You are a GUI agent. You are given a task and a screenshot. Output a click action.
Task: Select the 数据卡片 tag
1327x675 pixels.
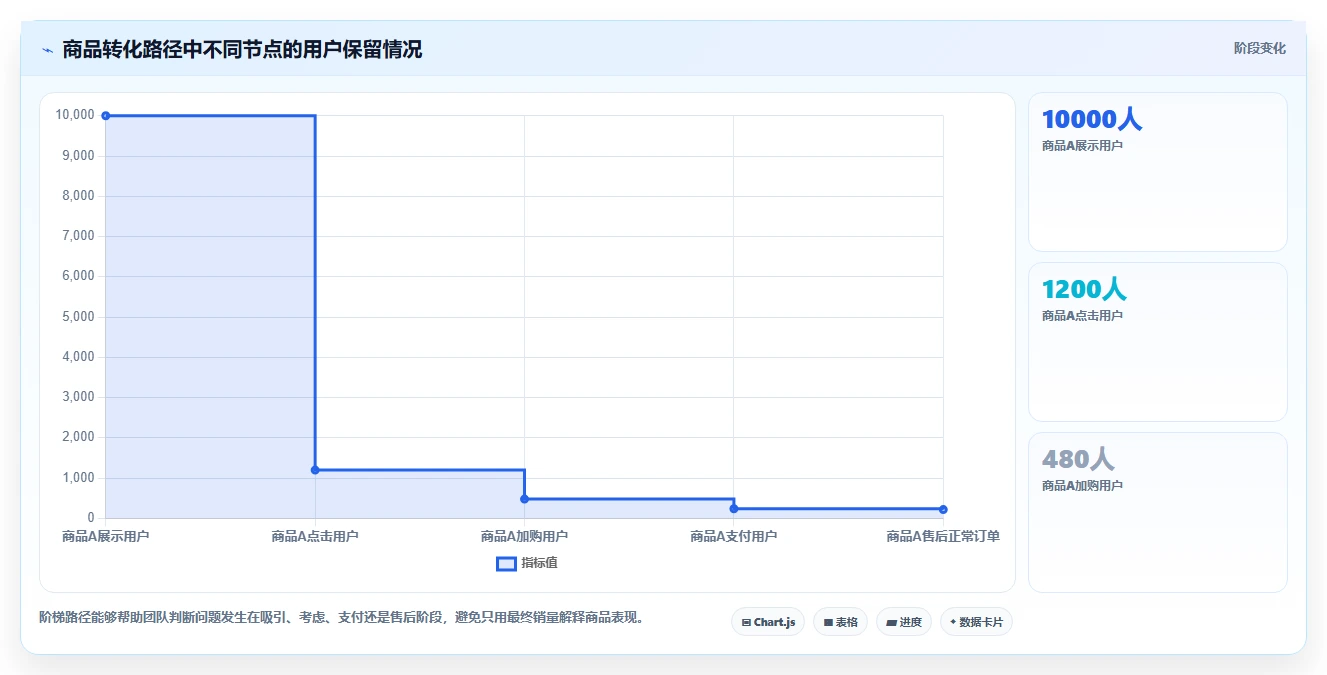(x=976, y=622)
